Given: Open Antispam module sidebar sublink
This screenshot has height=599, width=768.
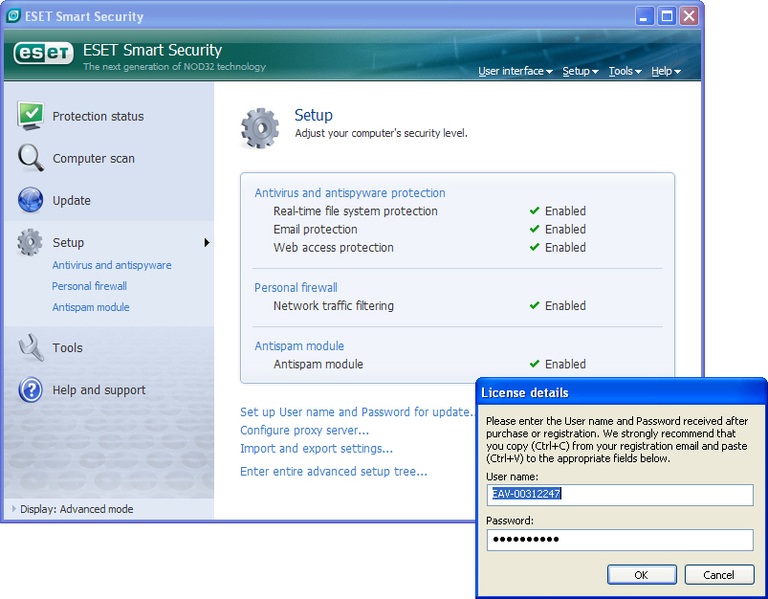Looking at the screenshot, I should point(91,307).
